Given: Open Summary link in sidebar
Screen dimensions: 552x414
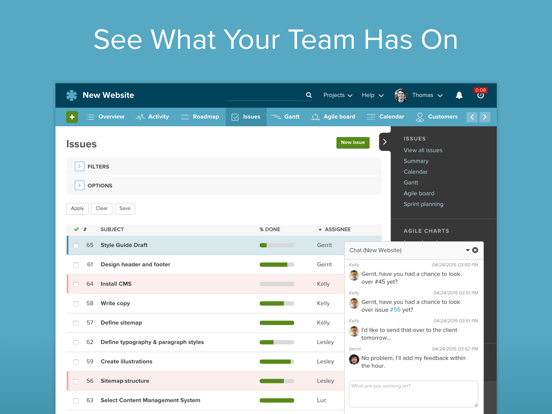Looking at the screenshot, I should tap(416, 161).
